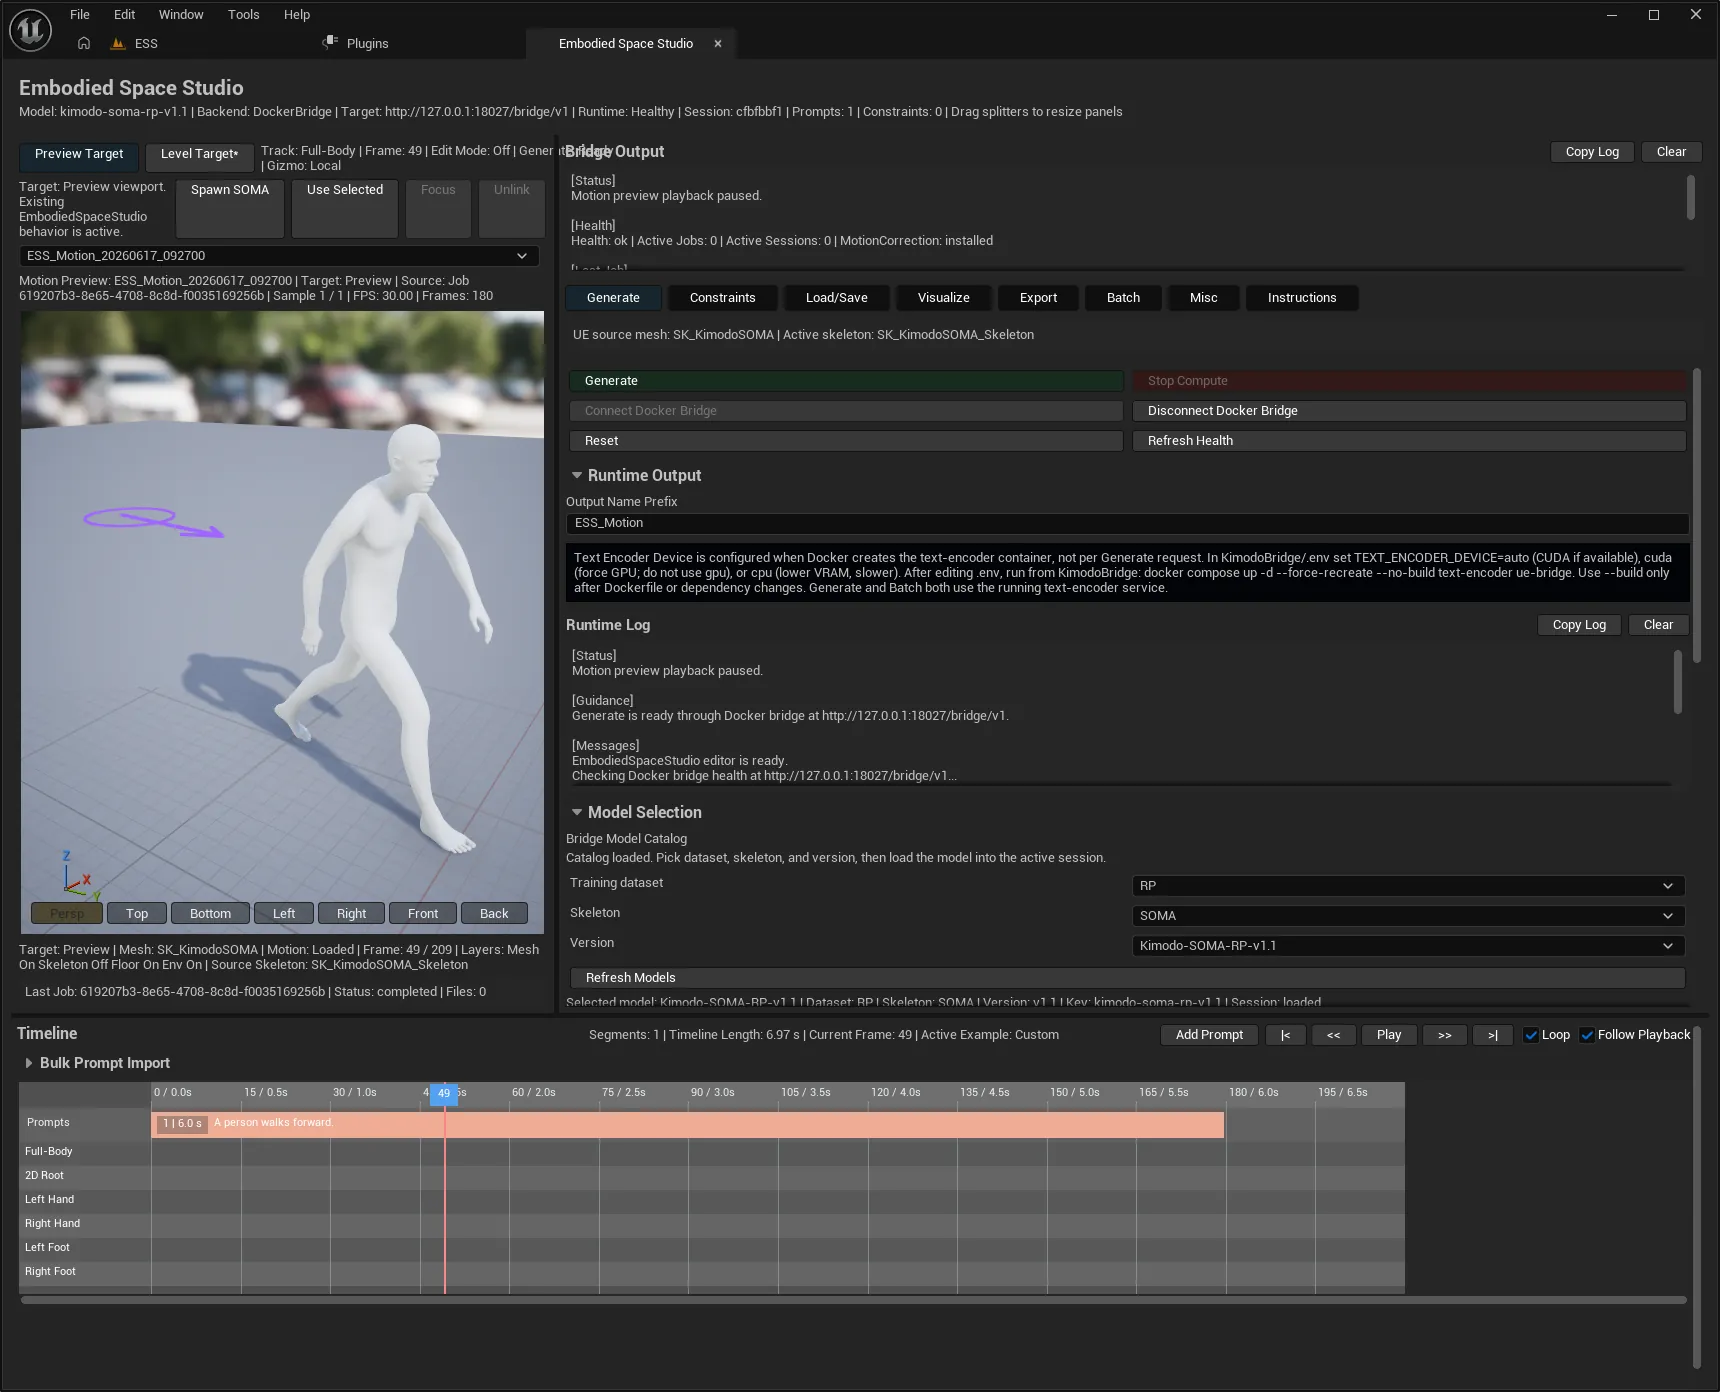Viewport: 1720px width, 1392px height.
Task: Select the Generate tab
Action: coord(613,298)
